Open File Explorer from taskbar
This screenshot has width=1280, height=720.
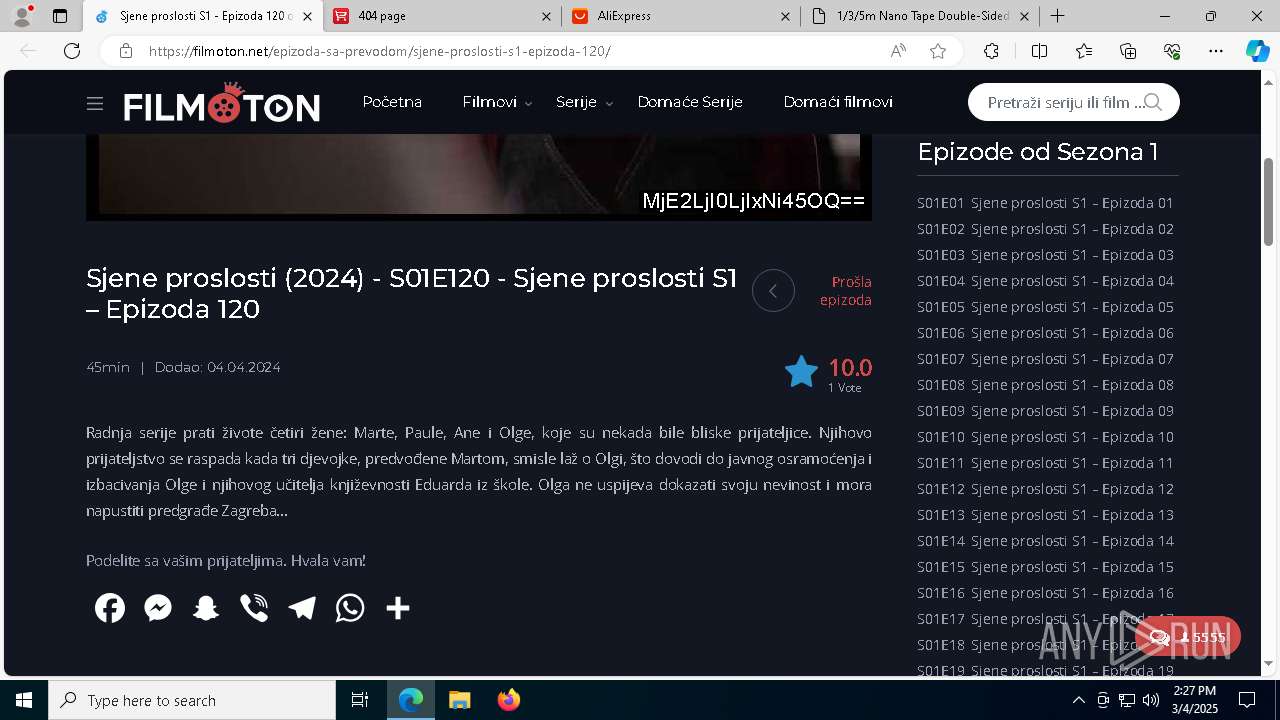(x=460, y=700)
